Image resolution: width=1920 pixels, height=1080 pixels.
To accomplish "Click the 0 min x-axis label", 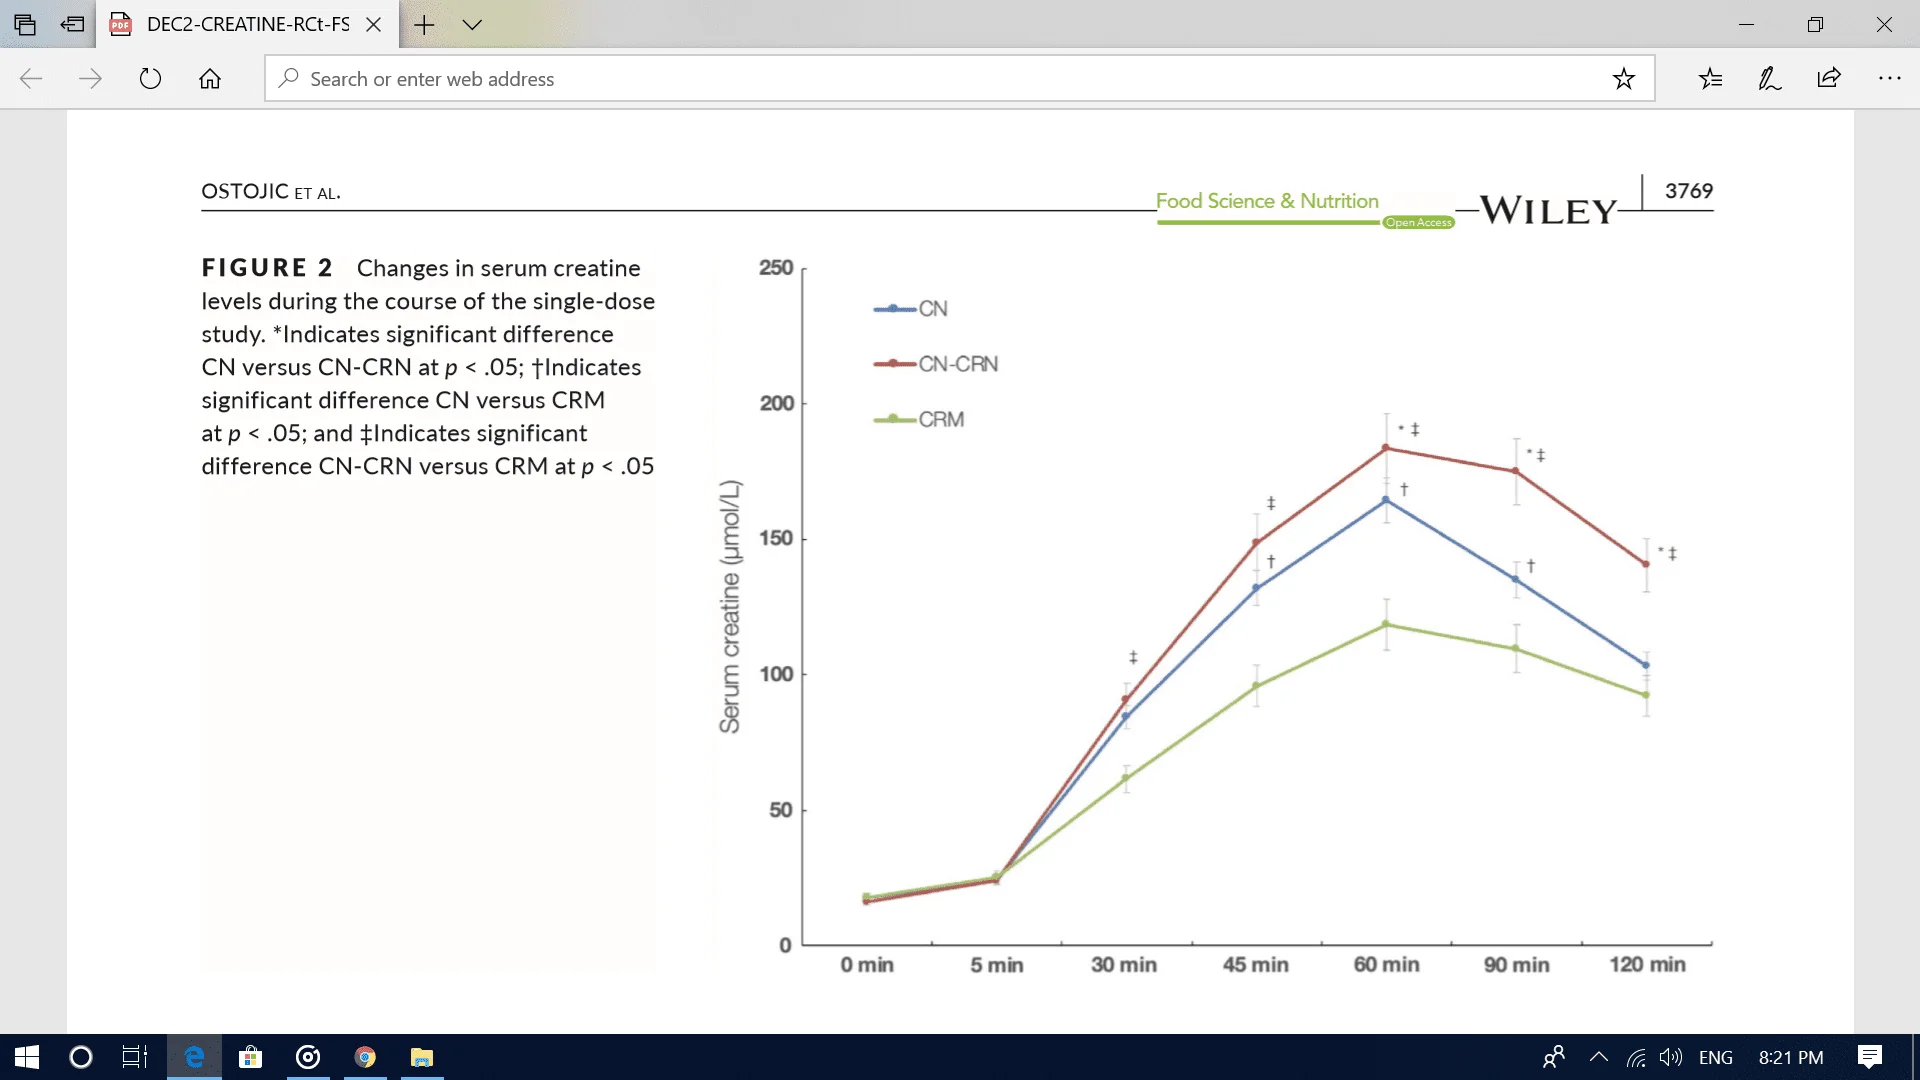I will click(x=867, y=965).
